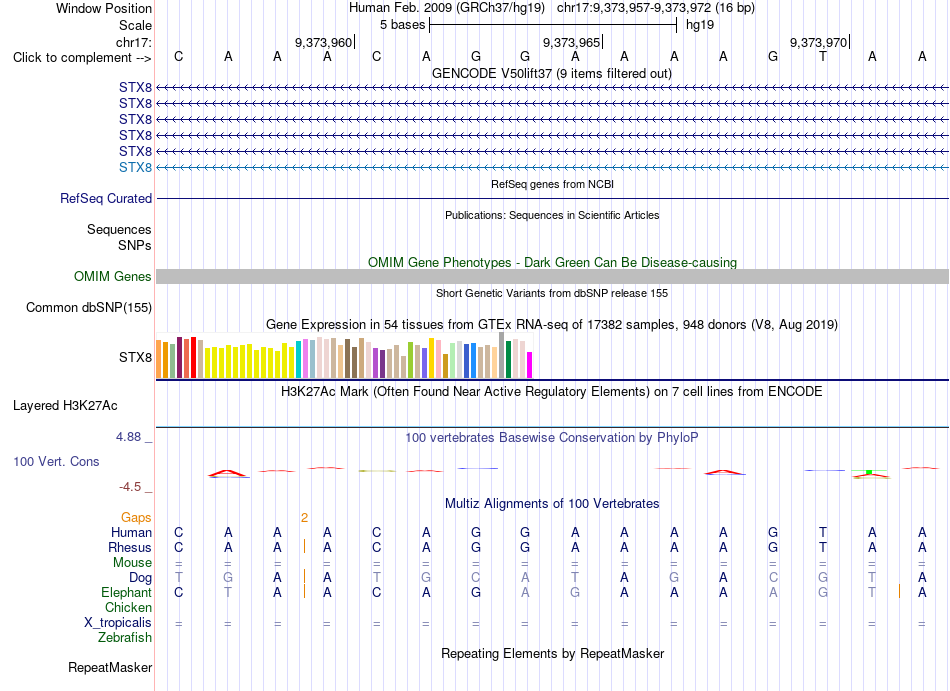Click the '9,373,960' ruler position

pos(323,42)
